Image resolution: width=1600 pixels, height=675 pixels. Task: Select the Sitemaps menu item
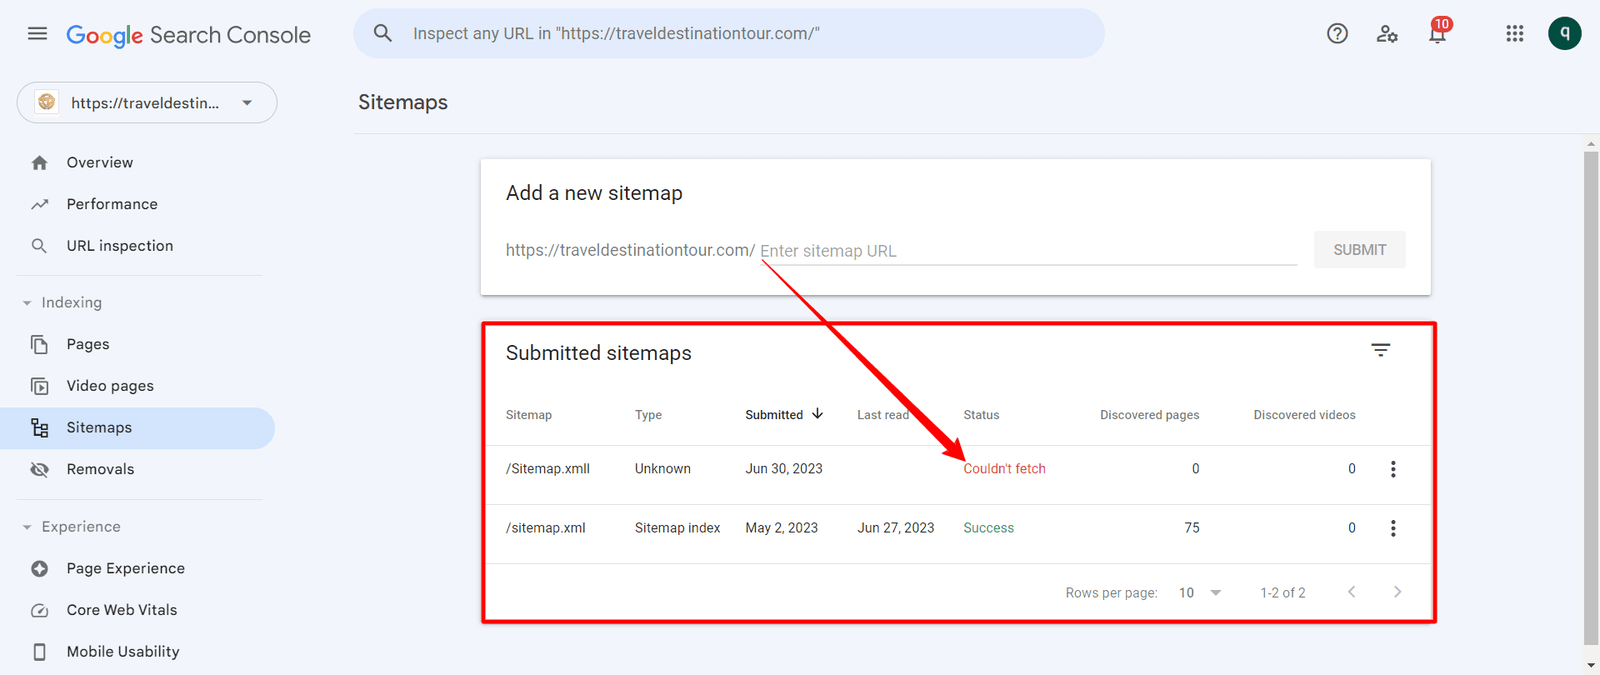[137, 428]
